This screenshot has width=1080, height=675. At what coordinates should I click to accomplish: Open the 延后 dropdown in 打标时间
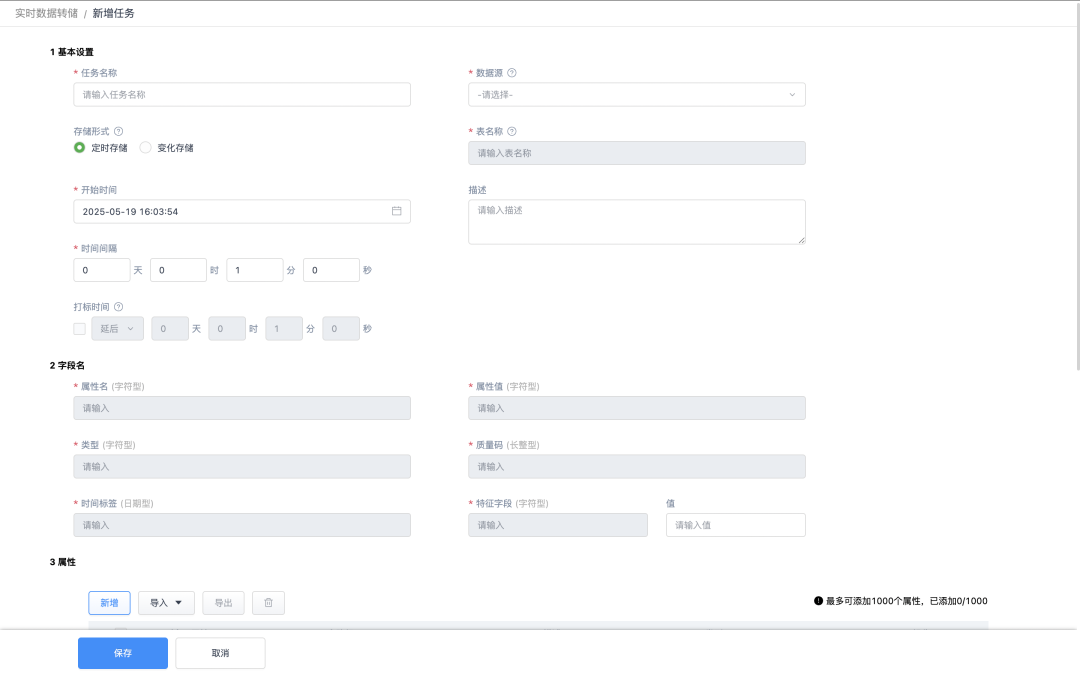pyautogui.click(x=118, y=329)
